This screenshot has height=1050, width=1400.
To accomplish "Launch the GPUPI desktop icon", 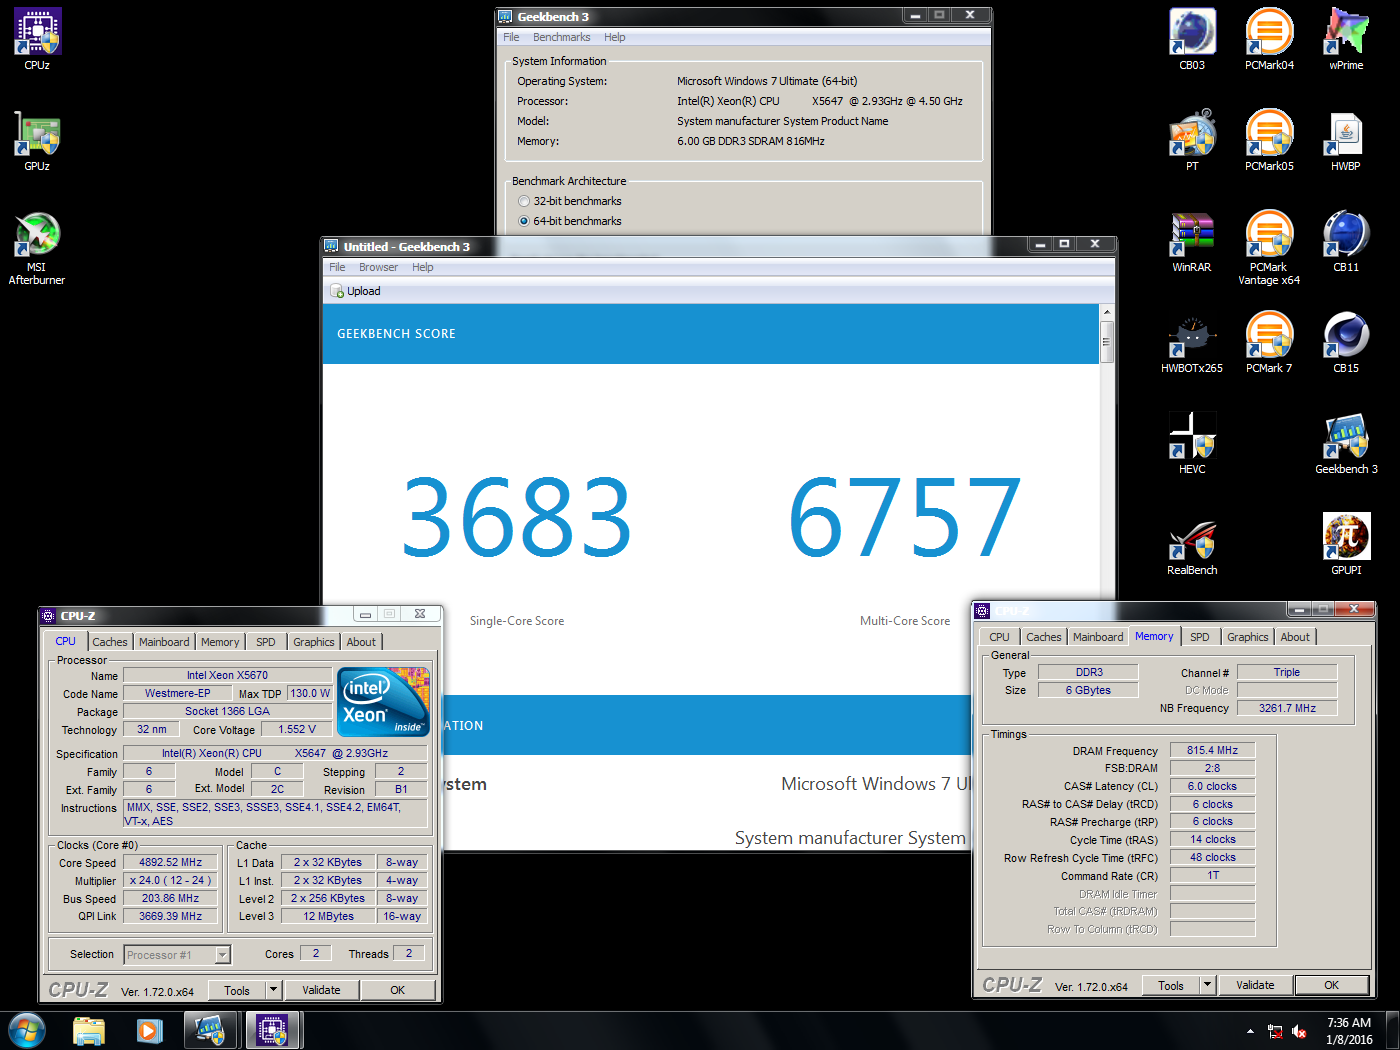I will click(1346, 544).
